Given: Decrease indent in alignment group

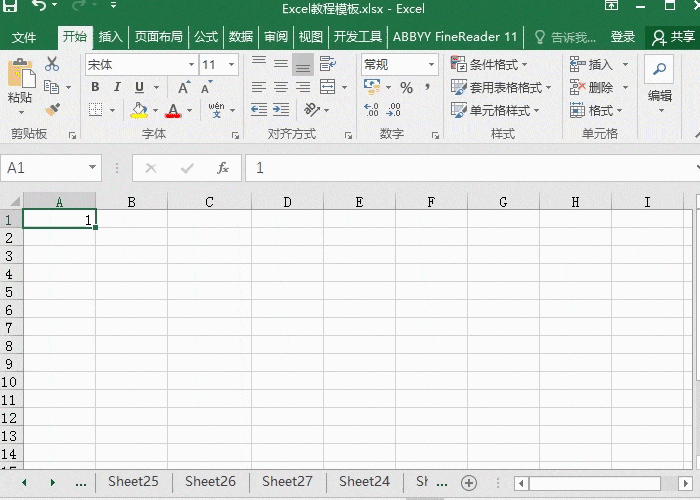Looking at the screenshot, I should pos(259,109).
